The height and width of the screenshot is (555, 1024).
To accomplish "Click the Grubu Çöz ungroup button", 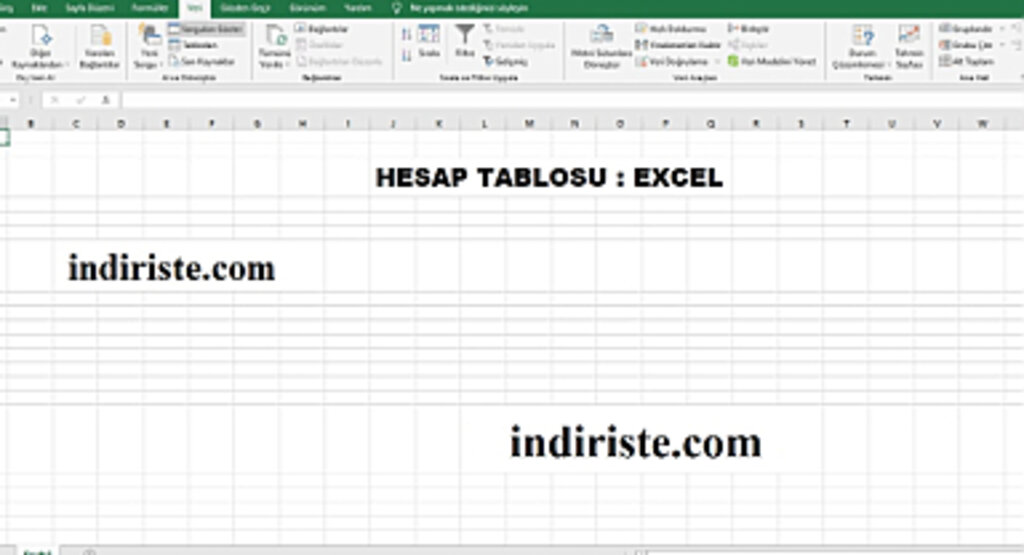I will (965, 45).
